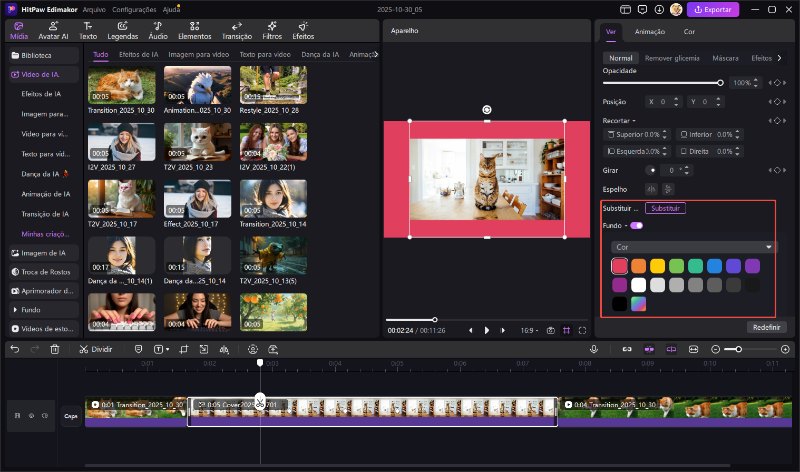800x472 pixels.
Task: Select the blue background color swatch
Action: [714, 266]
